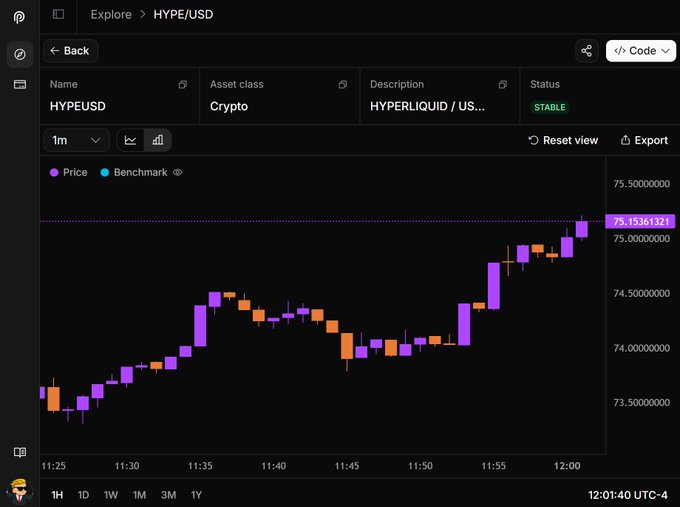This screenshot has height=507, width=680.
Task: Click the 11:45 time axis label
Action: 347,466
